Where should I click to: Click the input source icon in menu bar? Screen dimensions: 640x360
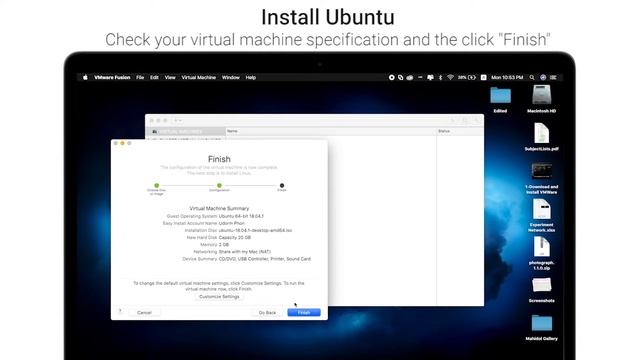pyautogui.click(x=484, y=77)
